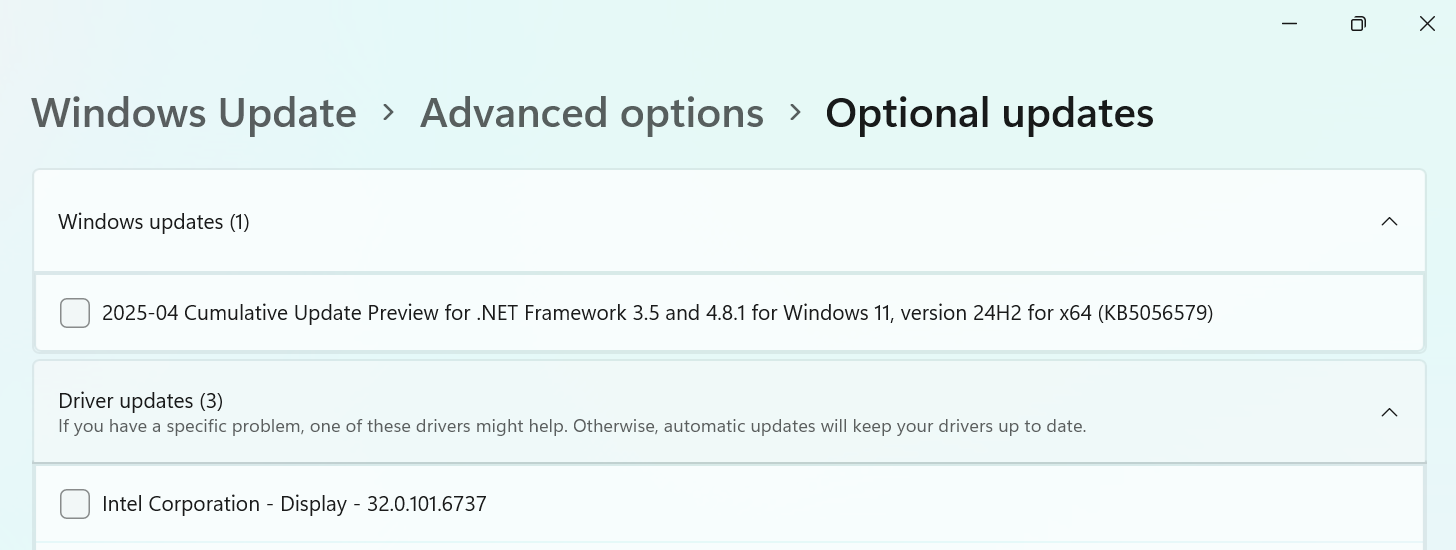The height and width of the screenshot is (550, 1456).
Task: Click chevron separator before Optional updates
Action: tap(795, 113)
